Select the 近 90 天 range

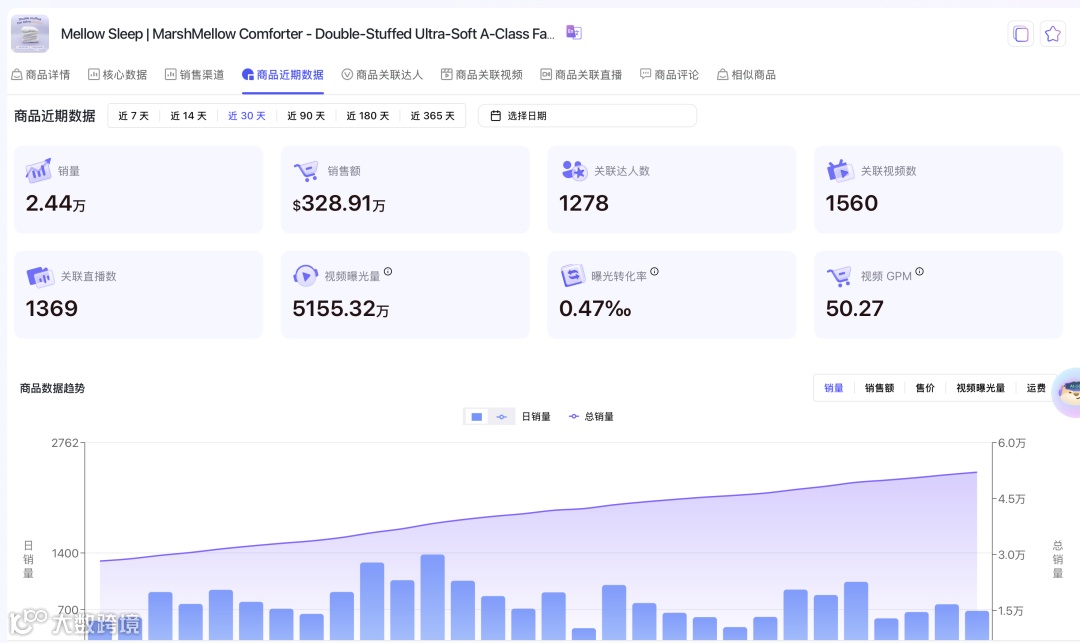pos(306,116)
